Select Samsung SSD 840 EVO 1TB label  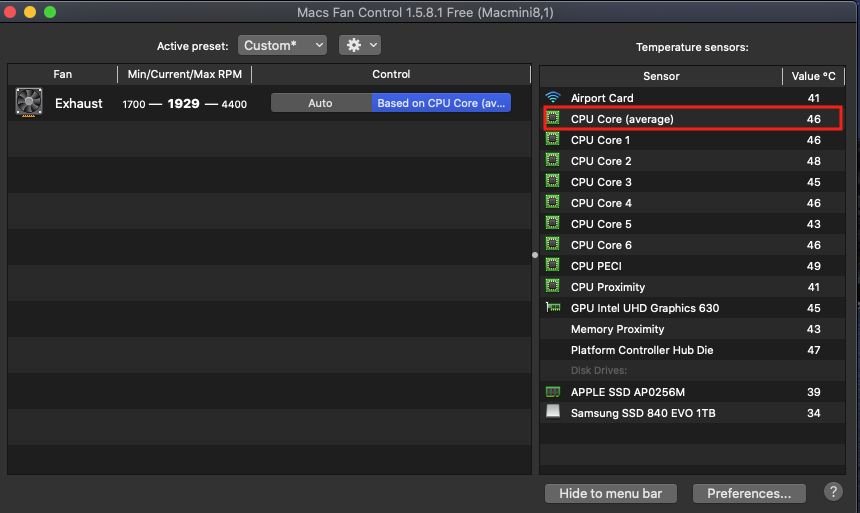click(643, 413)
